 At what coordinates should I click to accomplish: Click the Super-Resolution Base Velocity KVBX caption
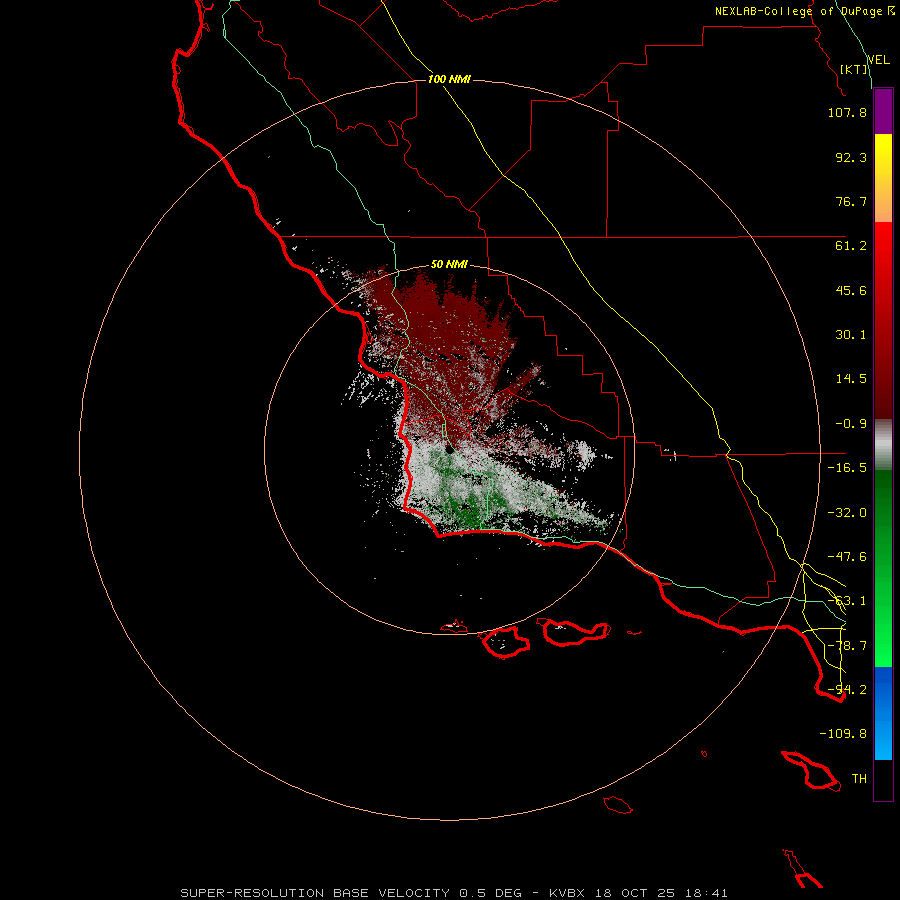coord(454,893)
